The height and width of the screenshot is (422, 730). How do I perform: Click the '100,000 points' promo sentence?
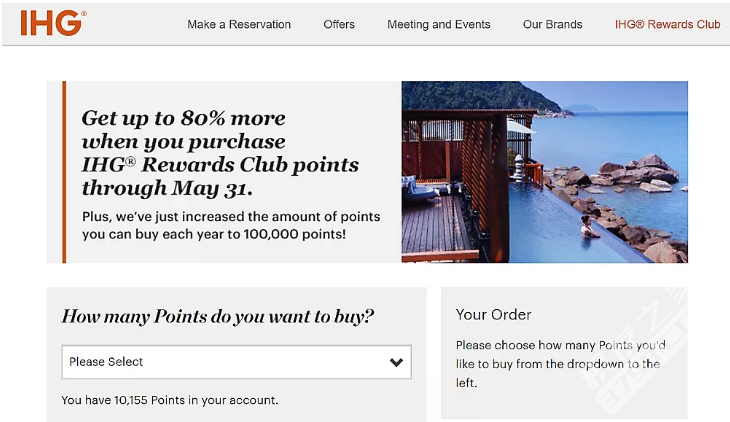pyautogui.click(x=231, y=225)
